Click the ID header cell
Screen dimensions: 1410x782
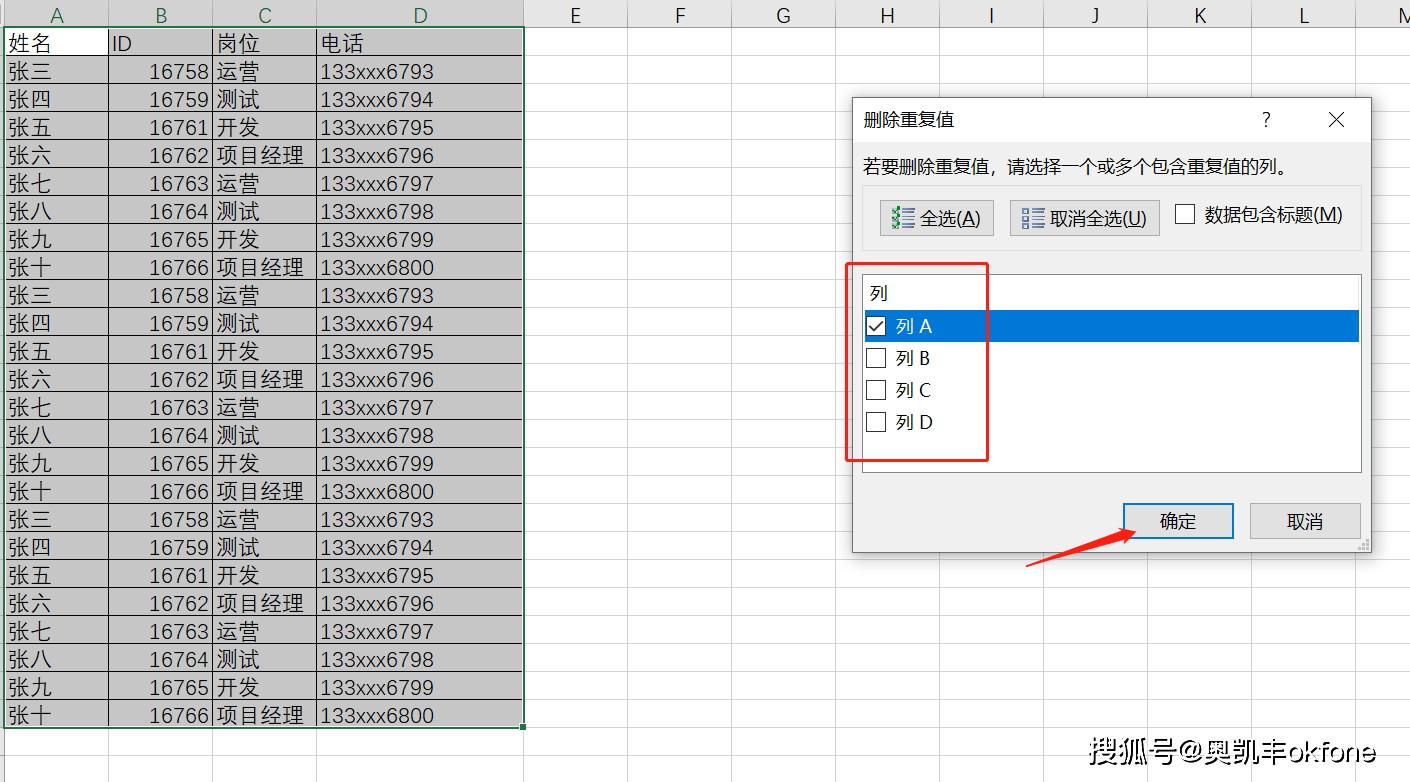click(161, 43)
